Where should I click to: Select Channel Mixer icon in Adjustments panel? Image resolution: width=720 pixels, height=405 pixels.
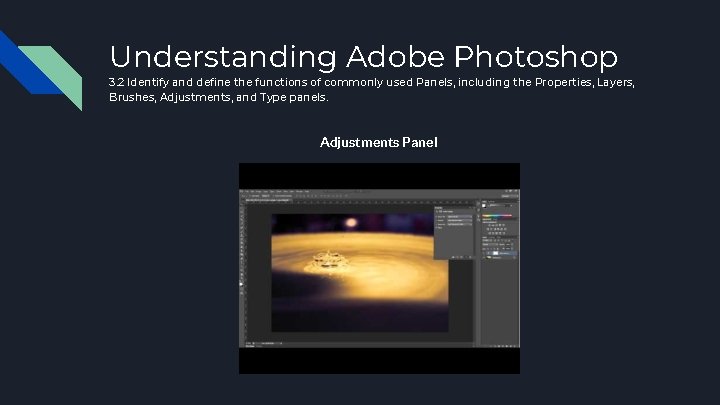pos(501,229)
